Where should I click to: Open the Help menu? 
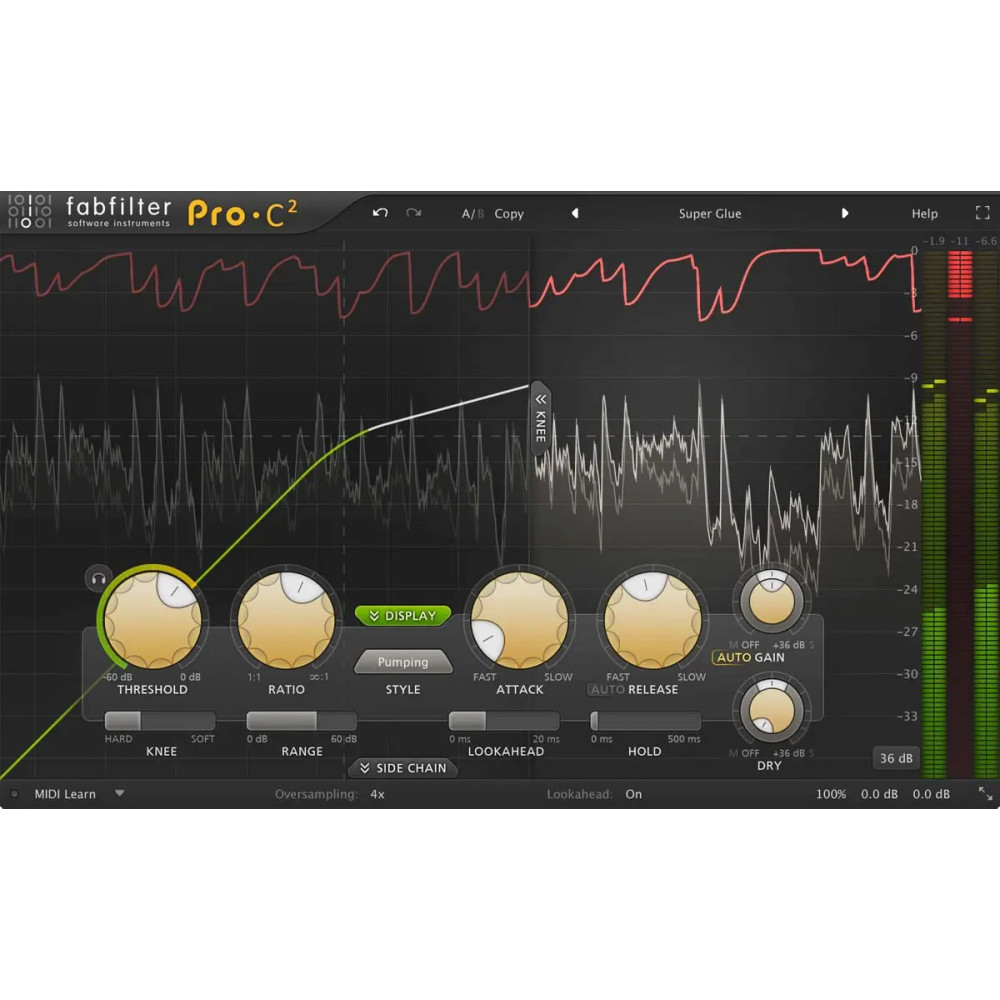[x=924, y=213]
